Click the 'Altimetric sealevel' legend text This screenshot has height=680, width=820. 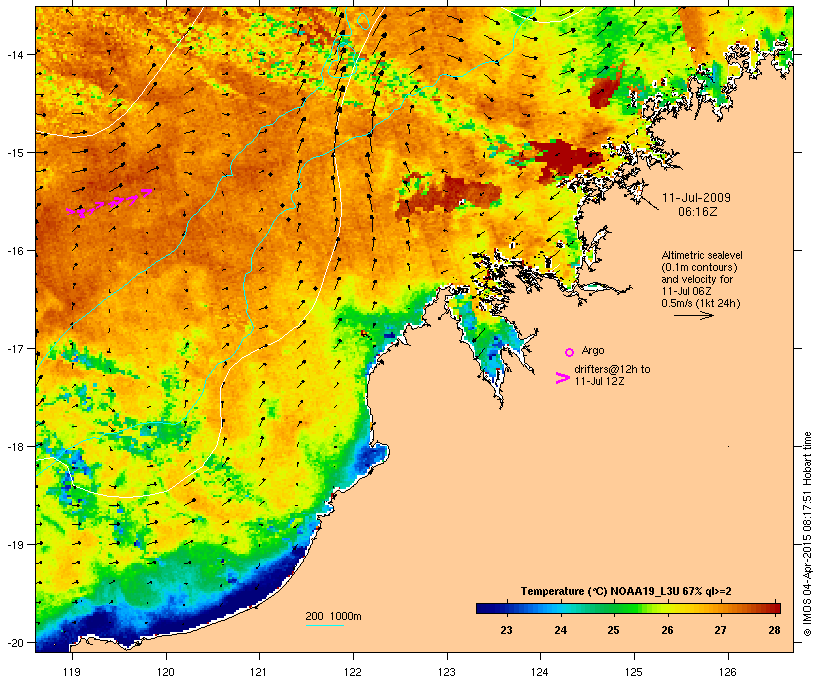702,255
